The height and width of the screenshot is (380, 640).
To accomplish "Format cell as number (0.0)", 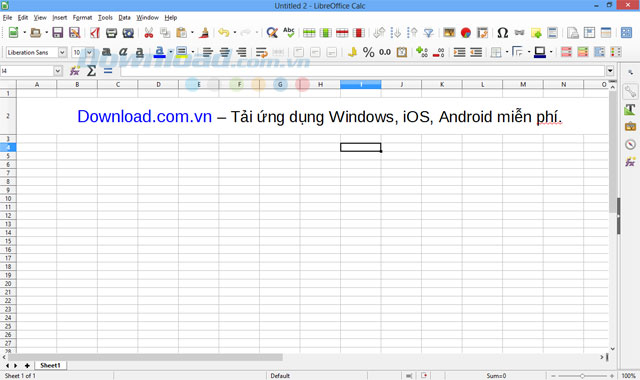I will pos(385,52).
